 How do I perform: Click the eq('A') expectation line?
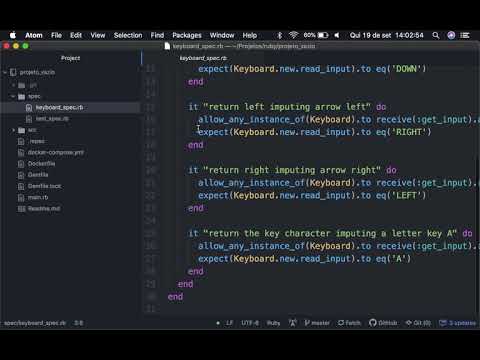pyautogui.click(x=304, y=259)
